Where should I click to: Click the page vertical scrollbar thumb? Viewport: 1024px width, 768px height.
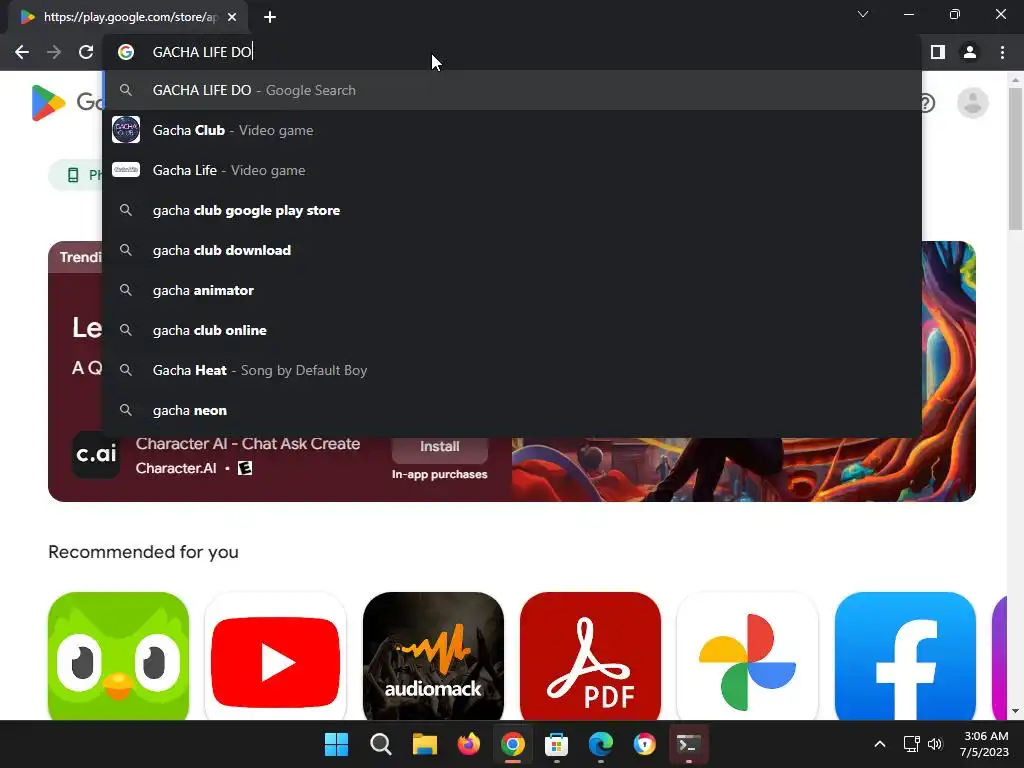(x=1015, y=159)
